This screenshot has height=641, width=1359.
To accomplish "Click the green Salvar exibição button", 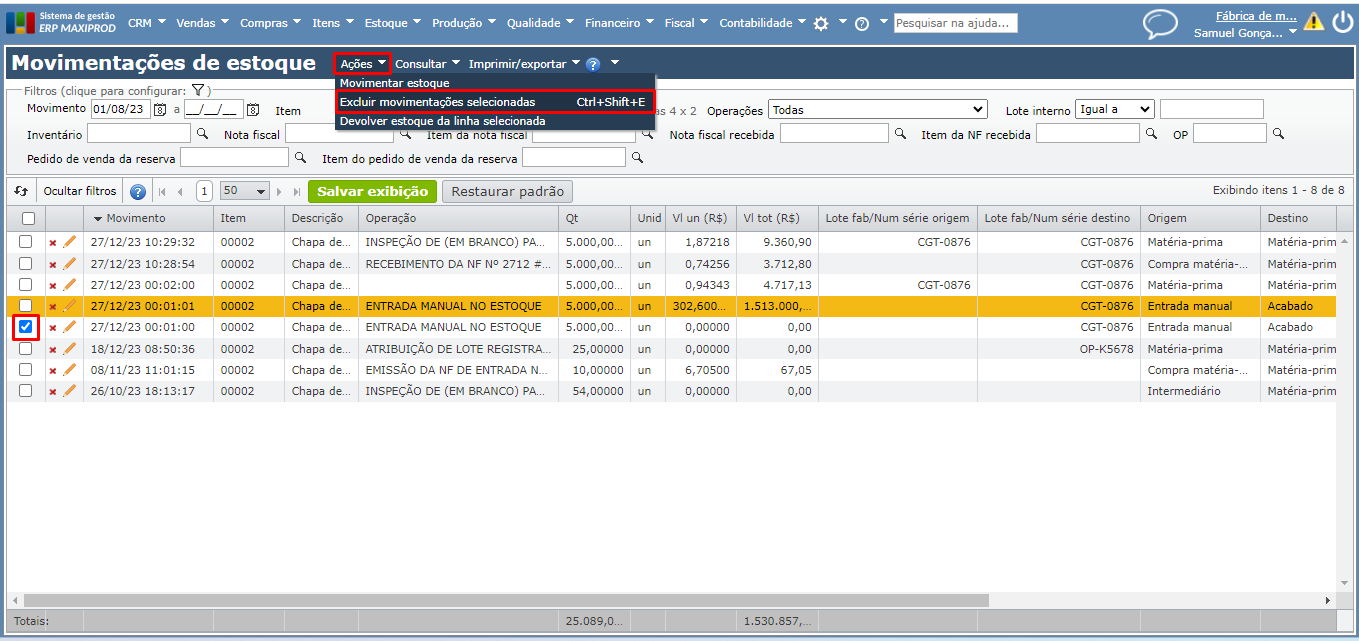I will pos(372,191).
